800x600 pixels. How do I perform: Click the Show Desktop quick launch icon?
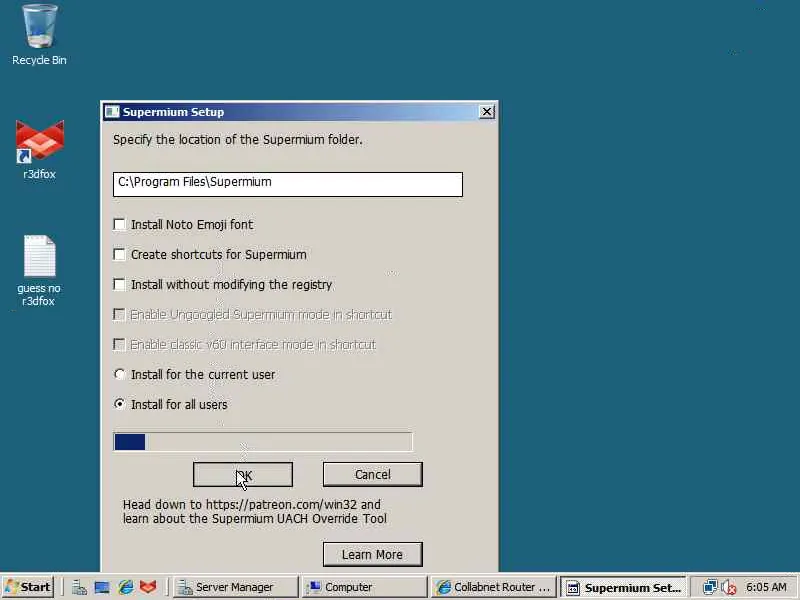click(102, 587)
